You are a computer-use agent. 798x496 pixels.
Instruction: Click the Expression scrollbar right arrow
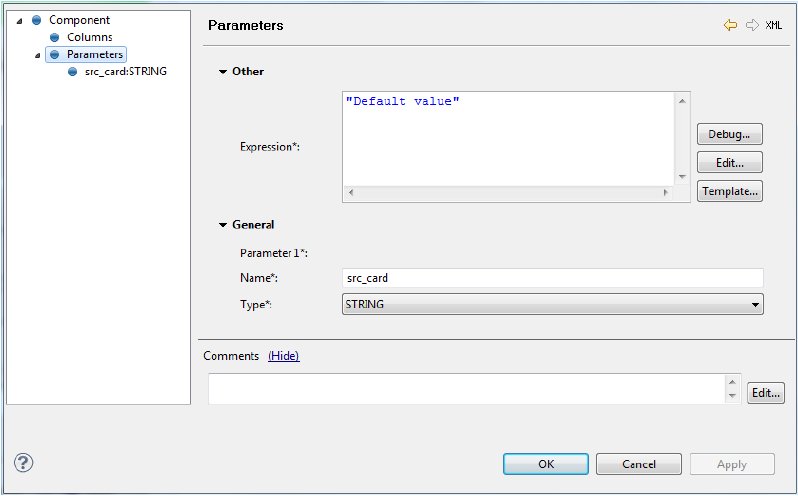click(665, 192)
